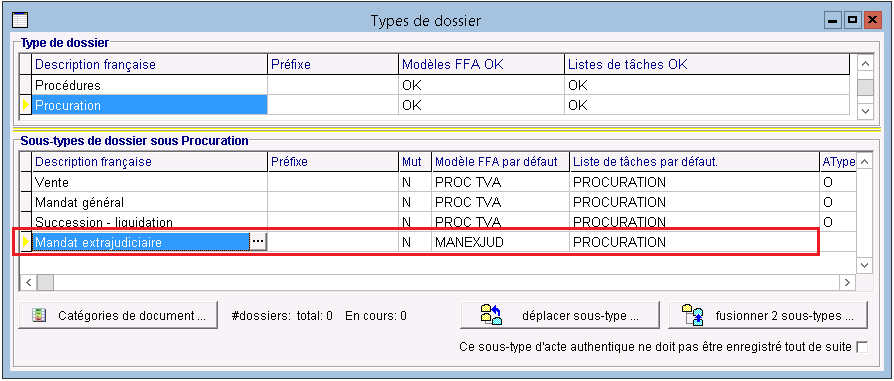Click the AType column header
894x381 pixels.
coord(838,162)
